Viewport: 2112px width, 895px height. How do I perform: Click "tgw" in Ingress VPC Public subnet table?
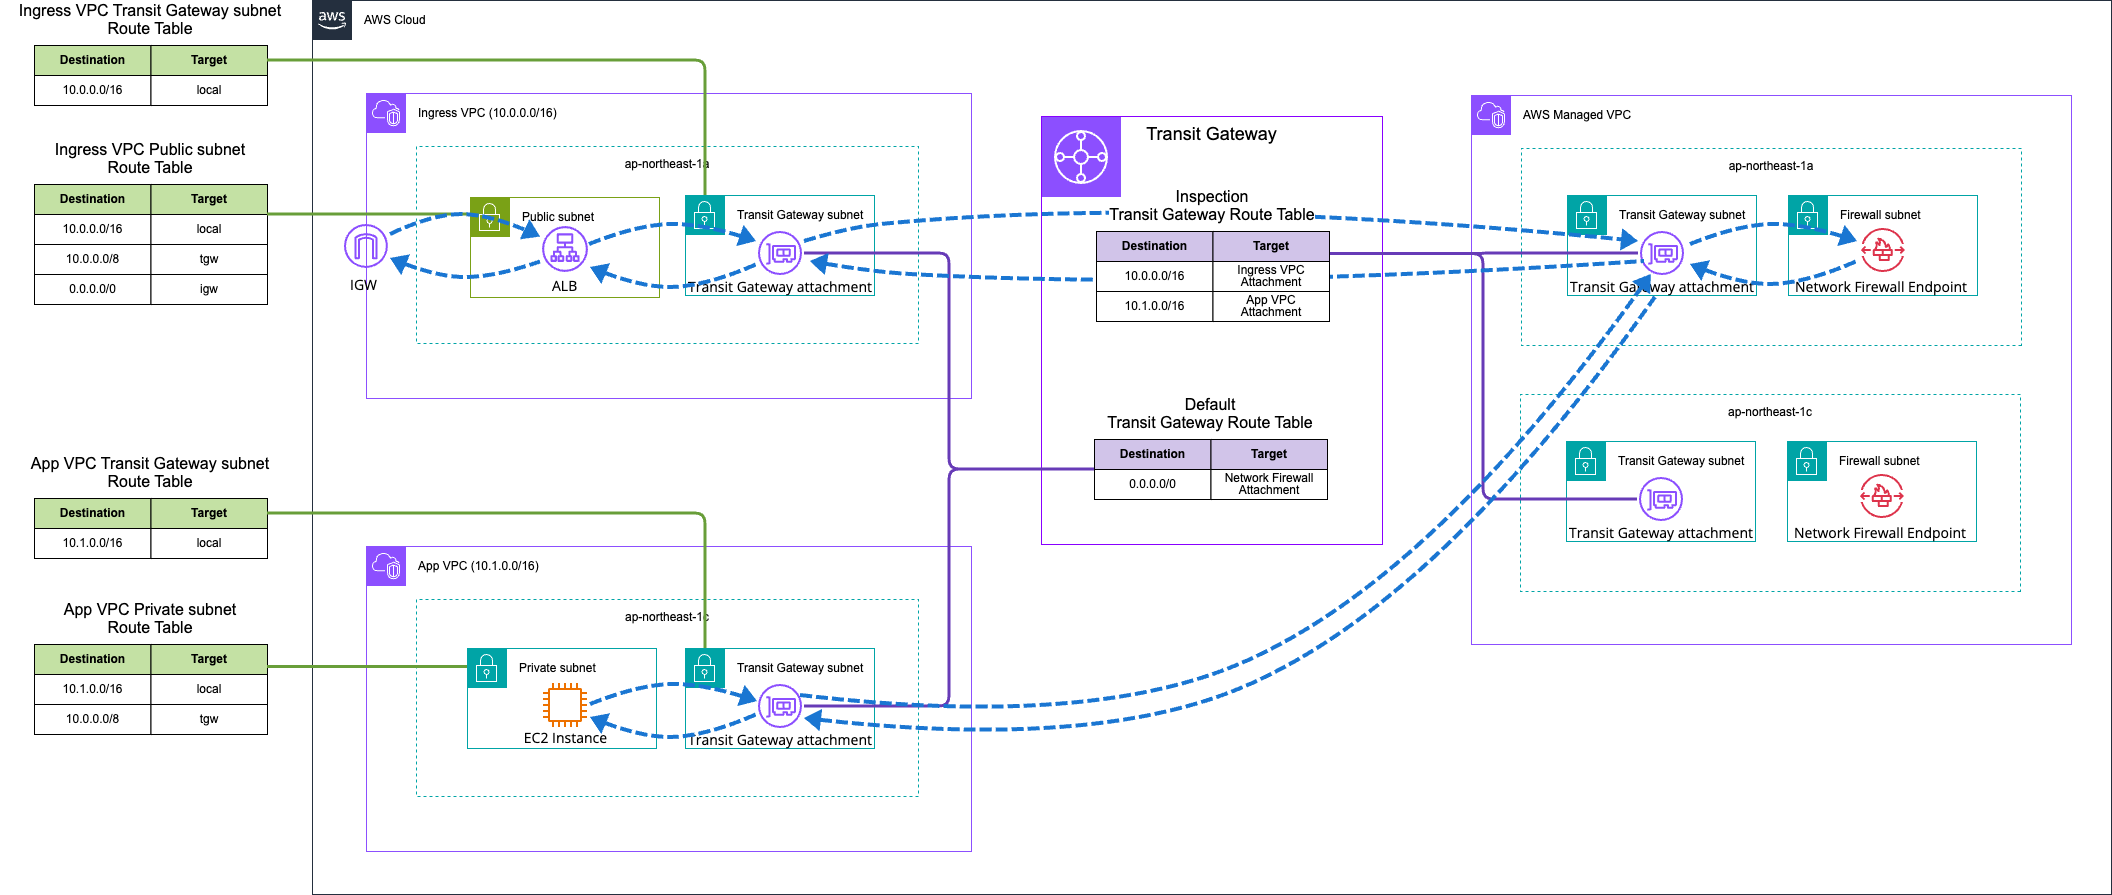pos(209,259)
